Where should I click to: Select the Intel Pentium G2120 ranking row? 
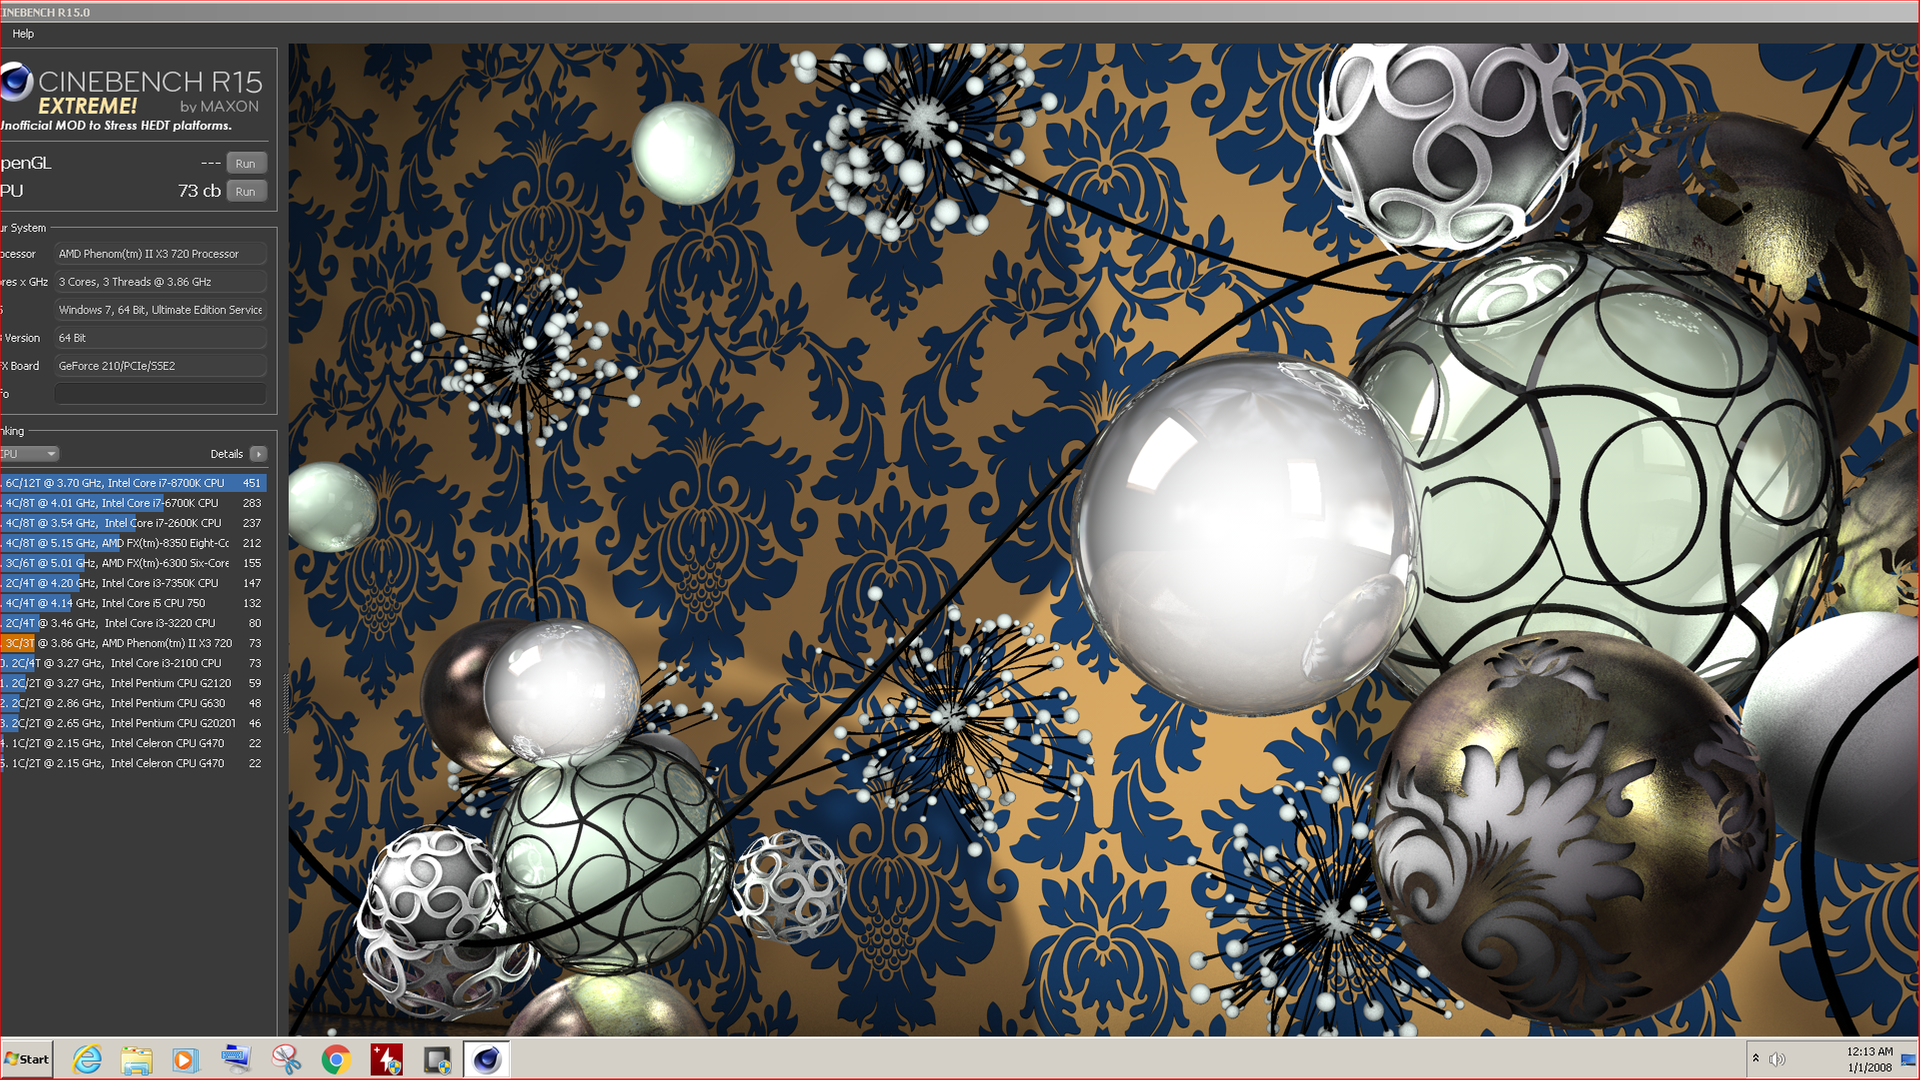click(133, 683)
